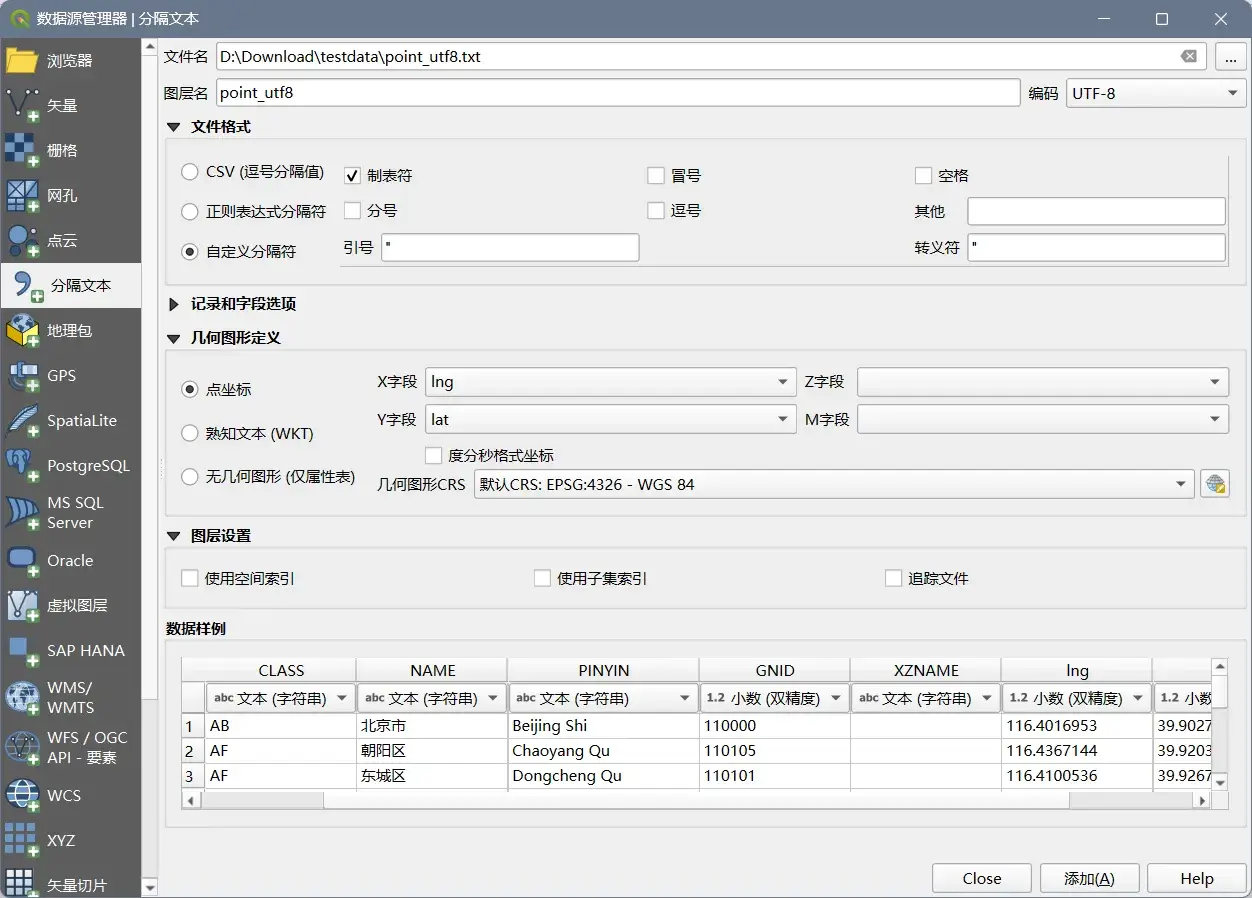Open the 浏览器 browser folder icon

[22, 60]
